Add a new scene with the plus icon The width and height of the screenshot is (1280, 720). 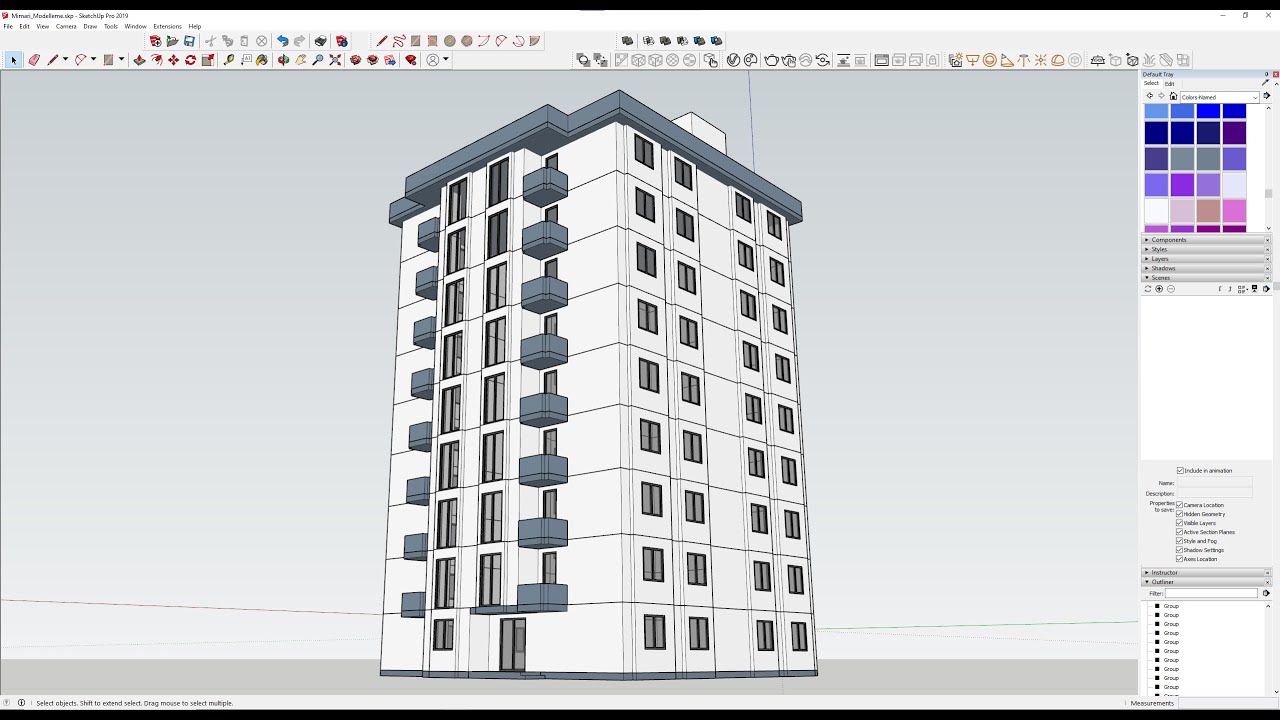click(1159, 289)
